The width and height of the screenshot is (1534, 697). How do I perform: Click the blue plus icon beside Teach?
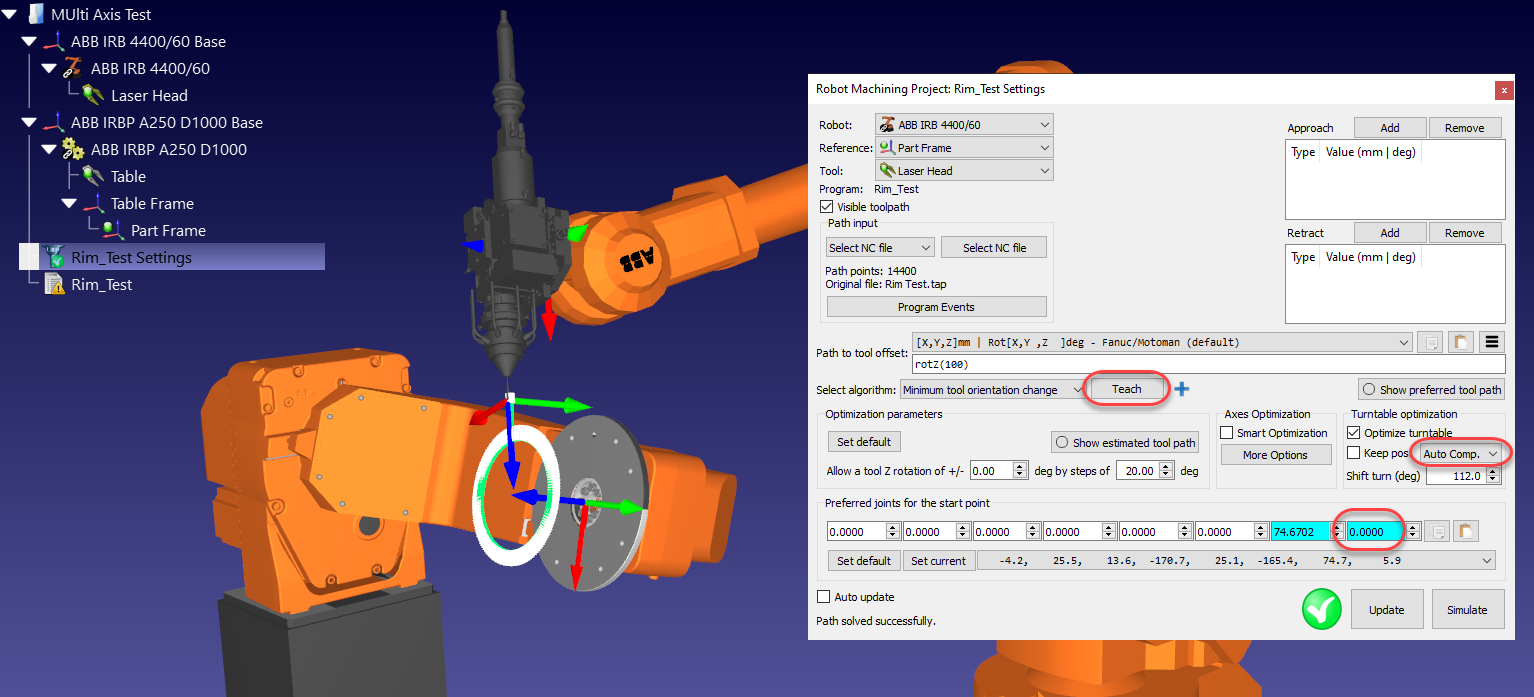(x=1183, y=389)
